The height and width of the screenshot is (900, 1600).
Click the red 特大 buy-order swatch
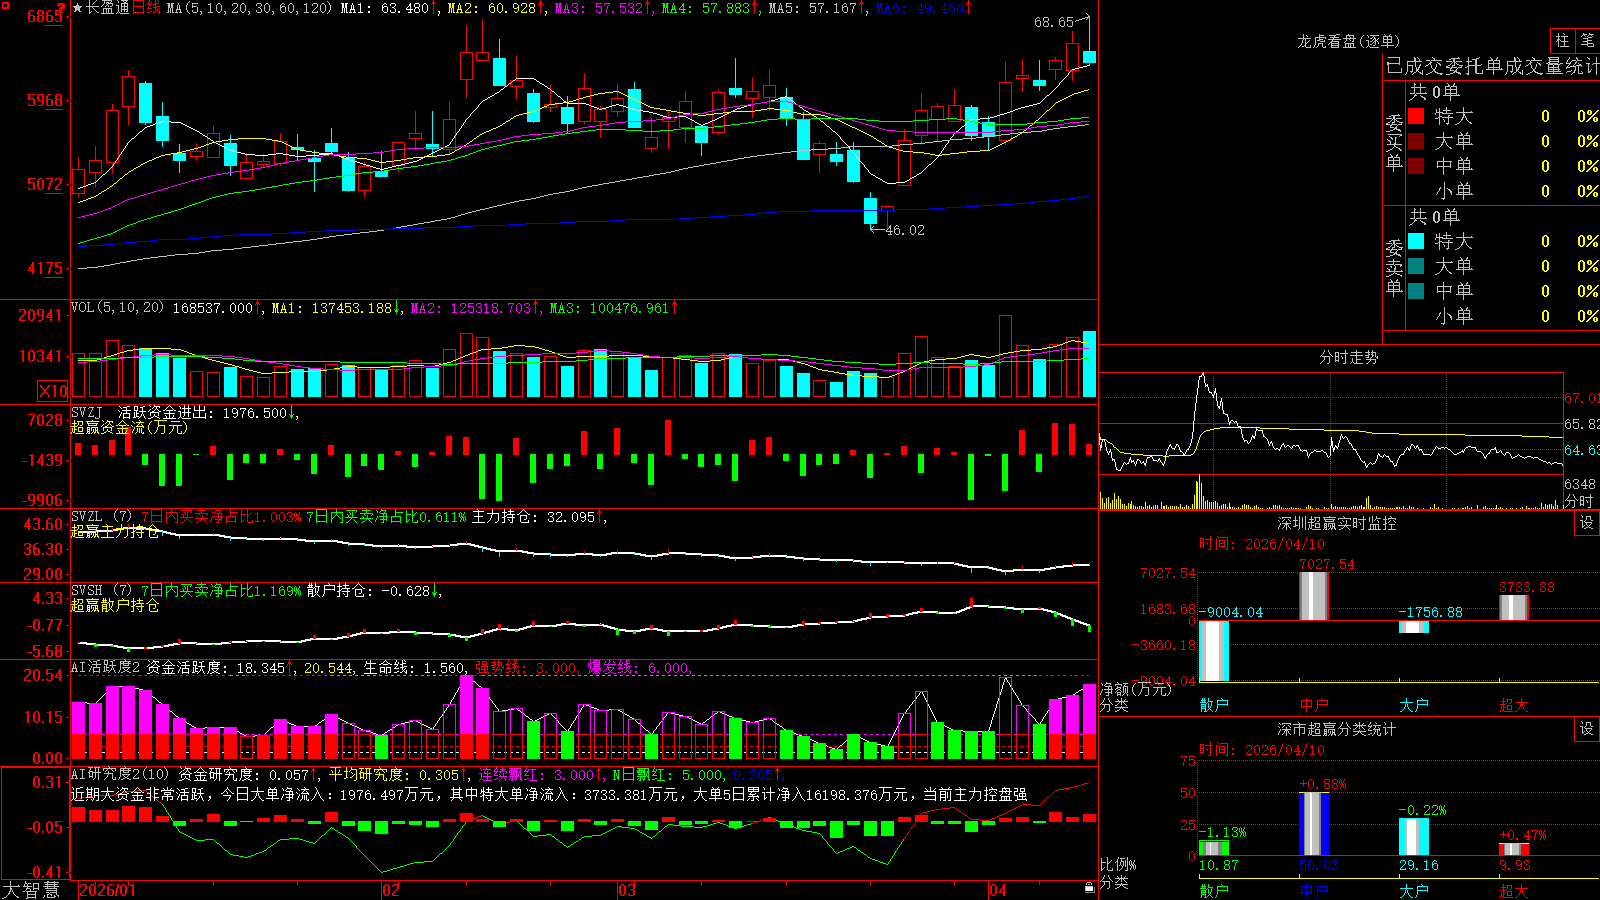pos(1416,116)
